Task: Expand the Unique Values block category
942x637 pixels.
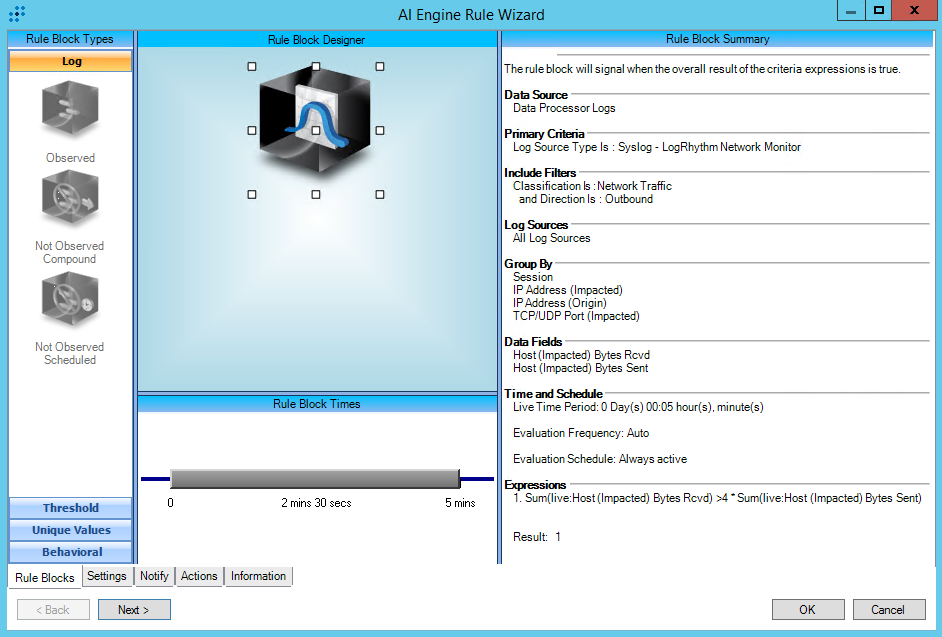Action: tap(71, 530)
